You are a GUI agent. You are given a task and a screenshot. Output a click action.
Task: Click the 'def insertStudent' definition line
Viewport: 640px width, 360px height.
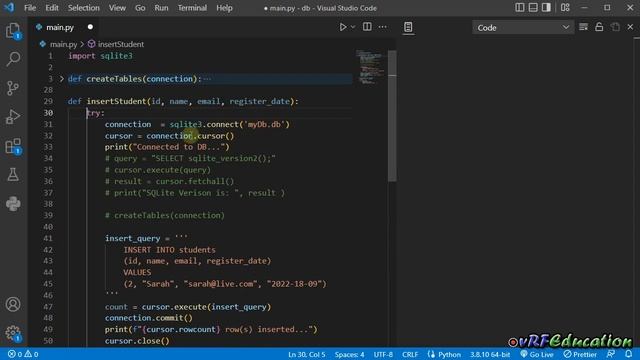pyautogui.click(x=183, y=101)
